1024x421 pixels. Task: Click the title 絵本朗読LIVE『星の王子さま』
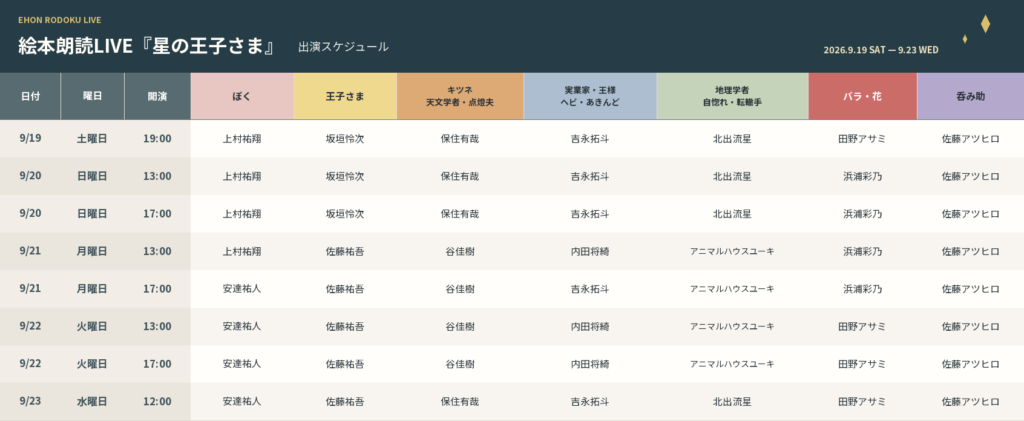[x=148, y=47]
